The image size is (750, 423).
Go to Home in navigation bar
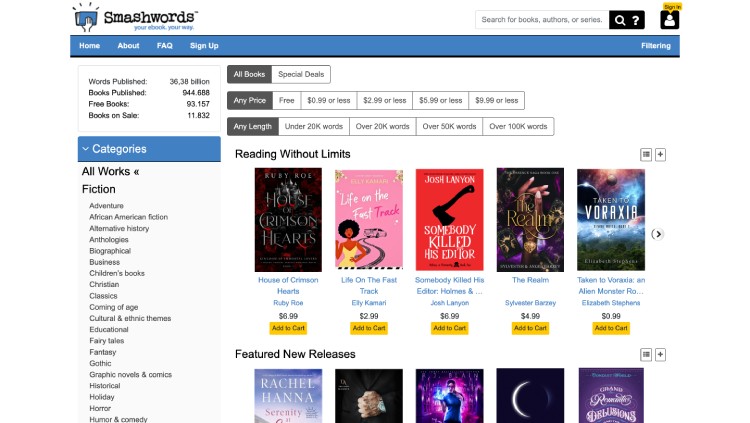point(89,45)
